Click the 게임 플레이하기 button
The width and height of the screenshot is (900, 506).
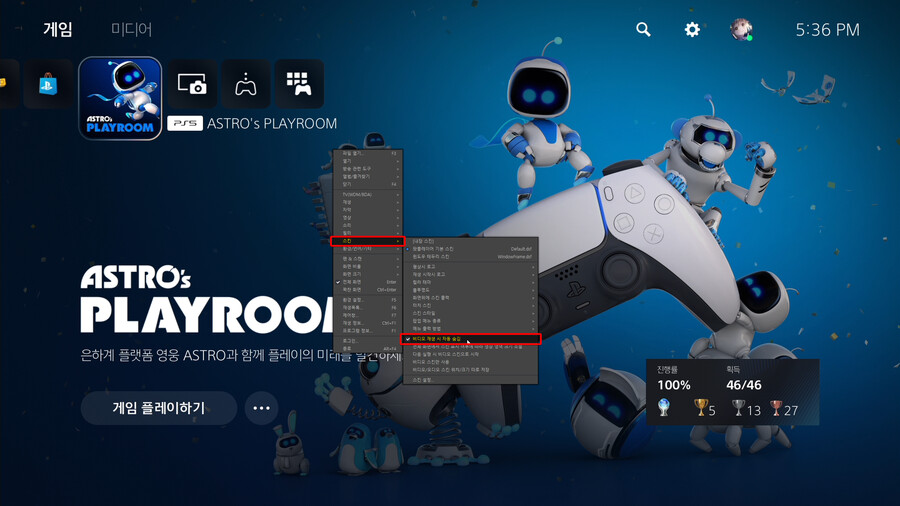tap(159, 408)
